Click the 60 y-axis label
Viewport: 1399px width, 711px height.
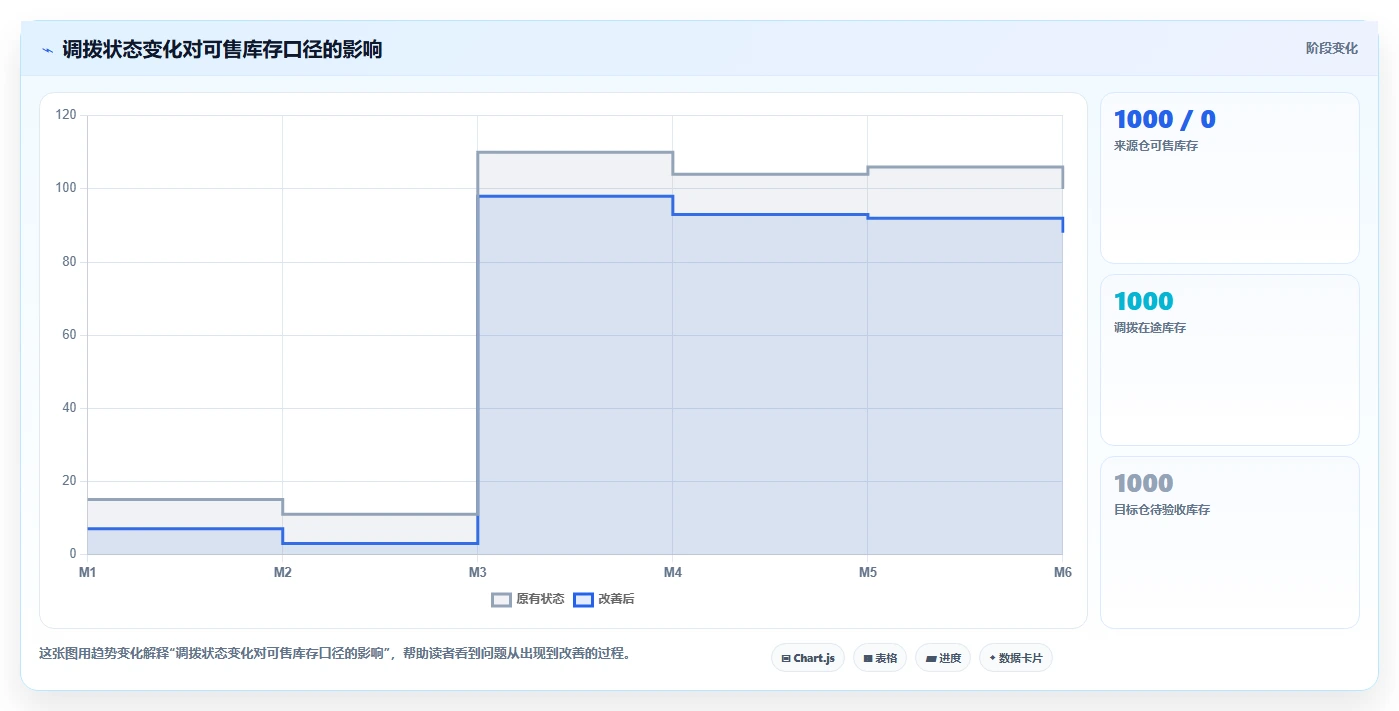coord(69,335)
